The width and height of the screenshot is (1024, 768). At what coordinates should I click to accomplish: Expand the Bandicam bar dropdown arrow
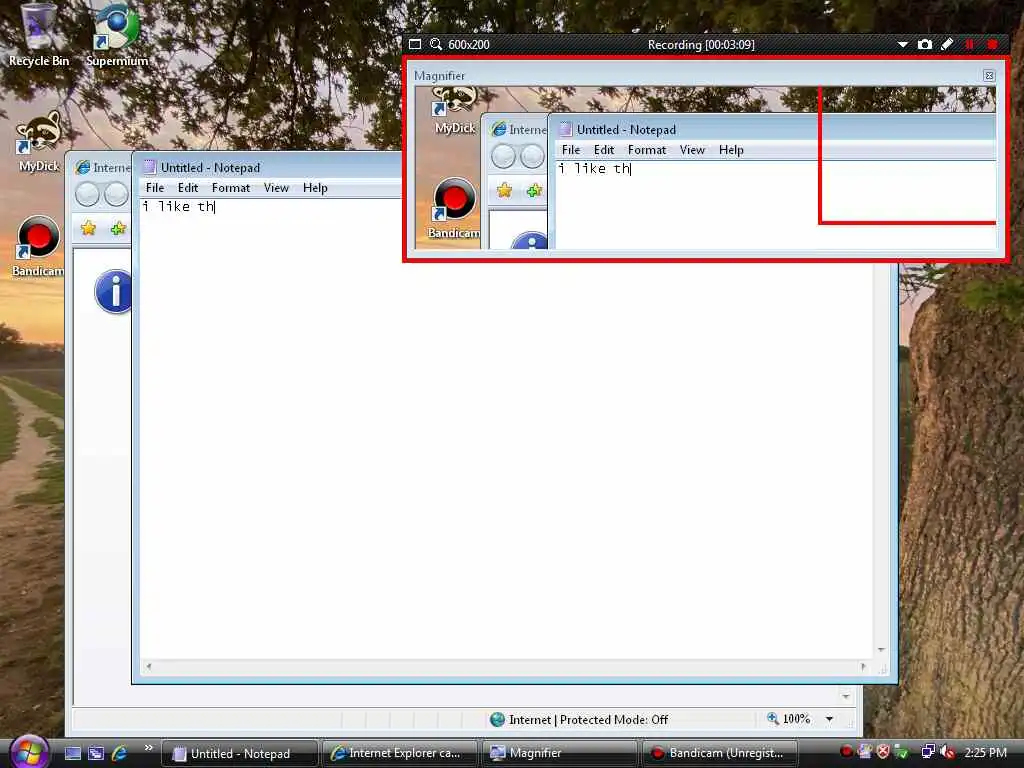[x=903, y=44]
